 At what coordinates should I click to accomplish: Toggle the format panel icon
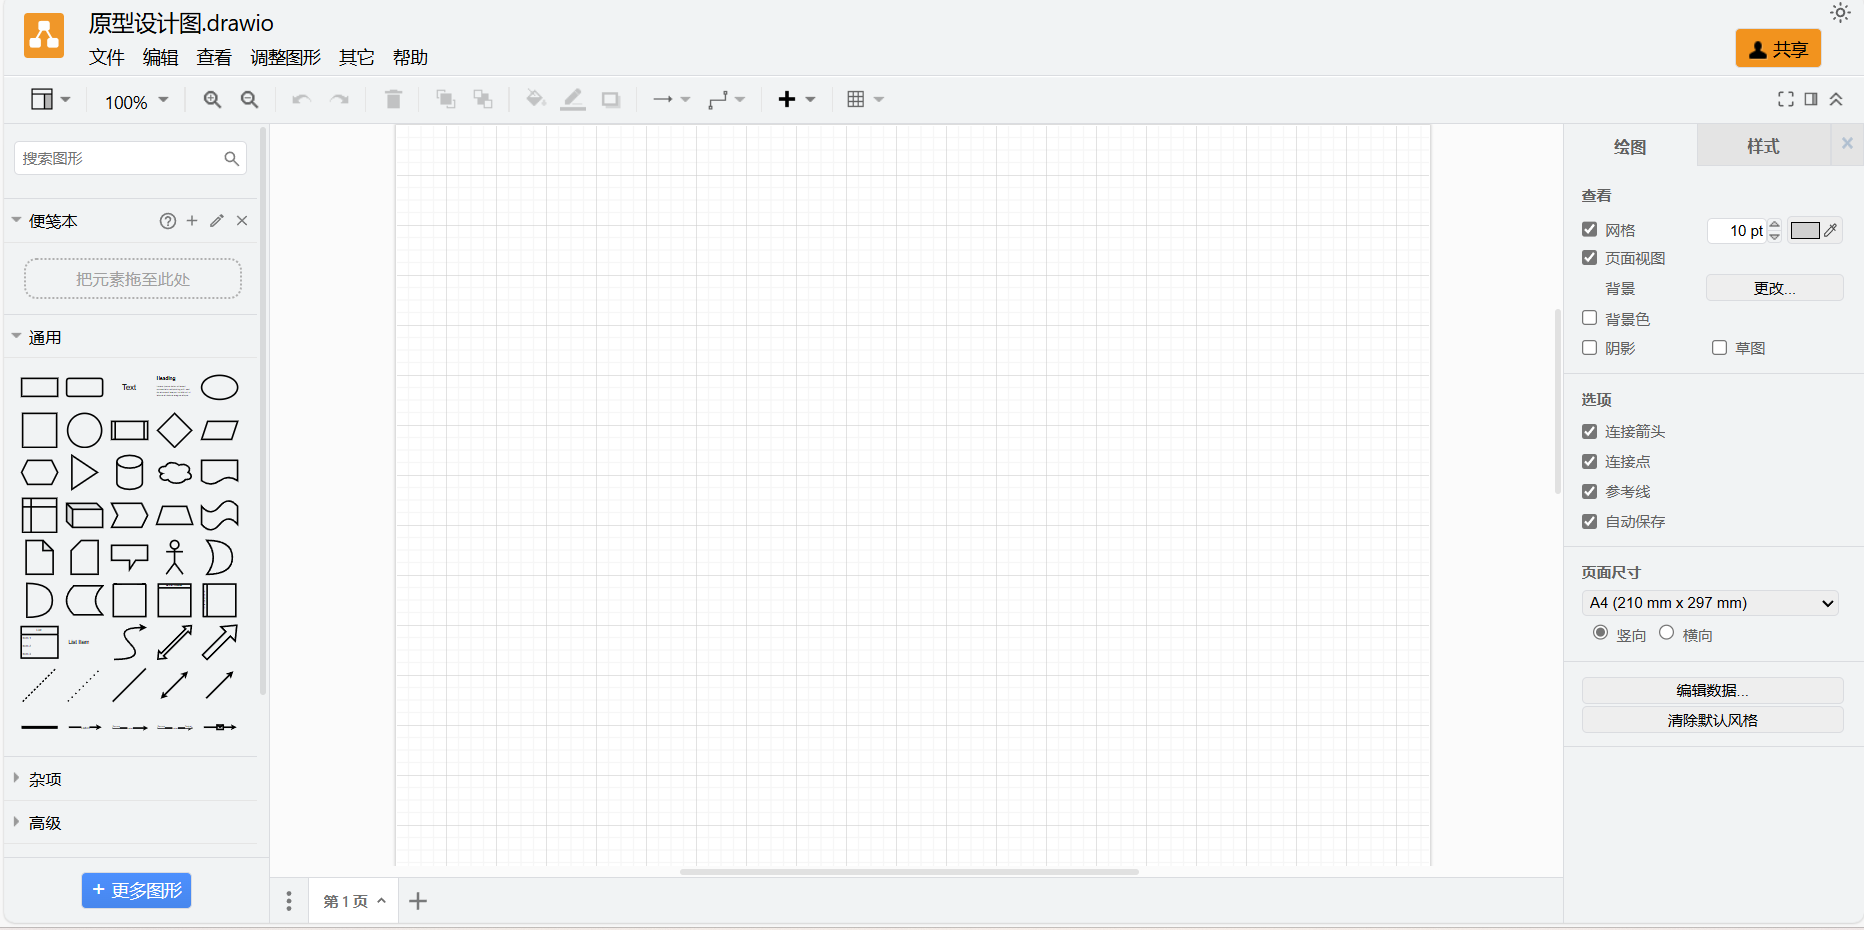click(1811, 99)
